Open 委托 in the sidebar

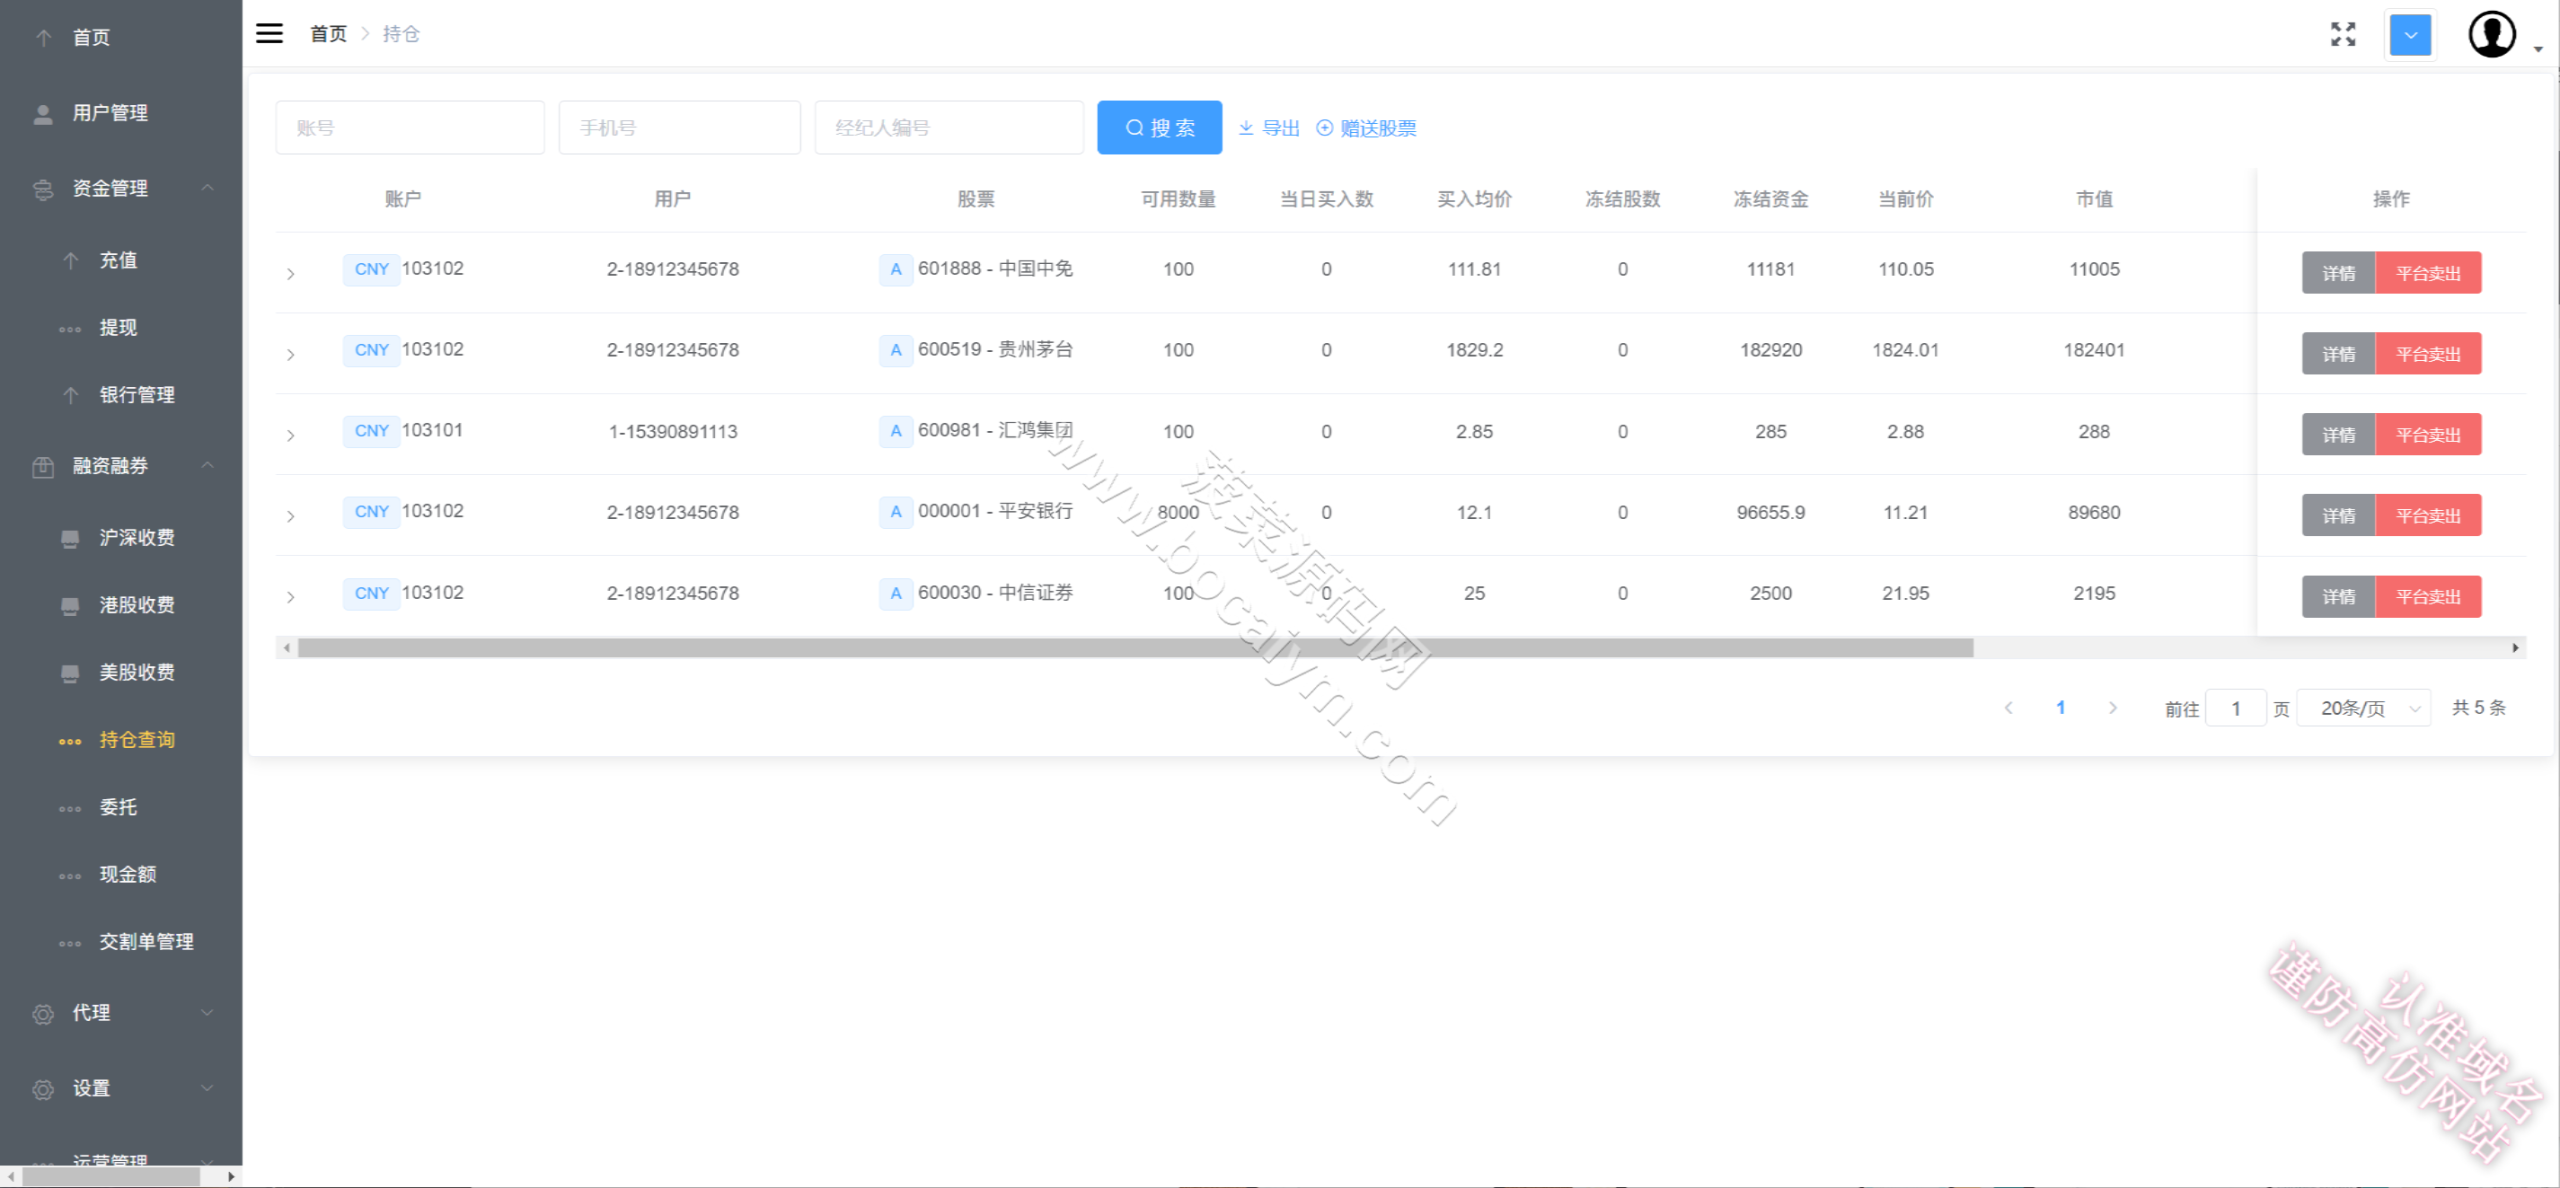(121, 807)
